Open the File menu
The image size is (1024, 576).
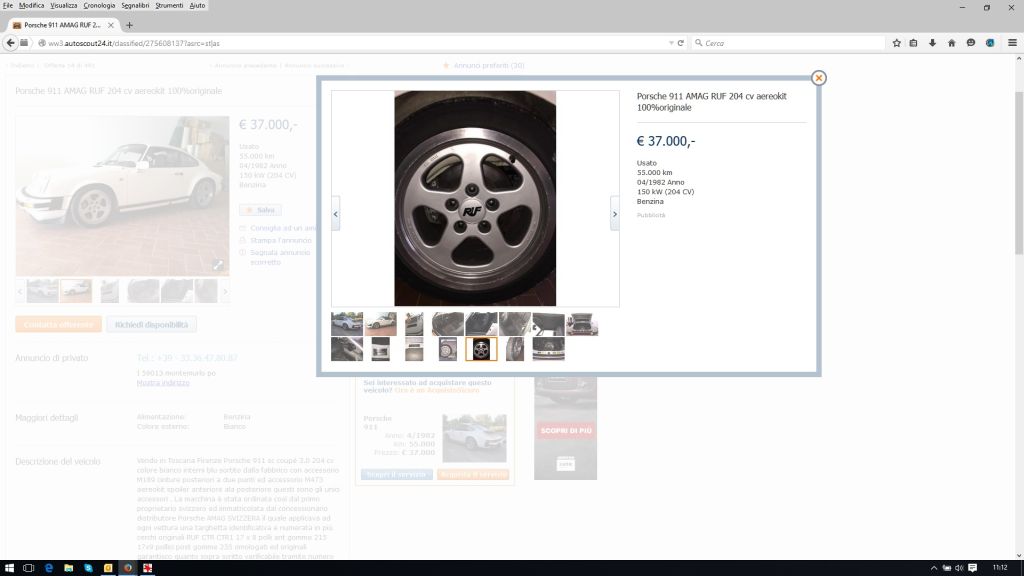(8, 5)
